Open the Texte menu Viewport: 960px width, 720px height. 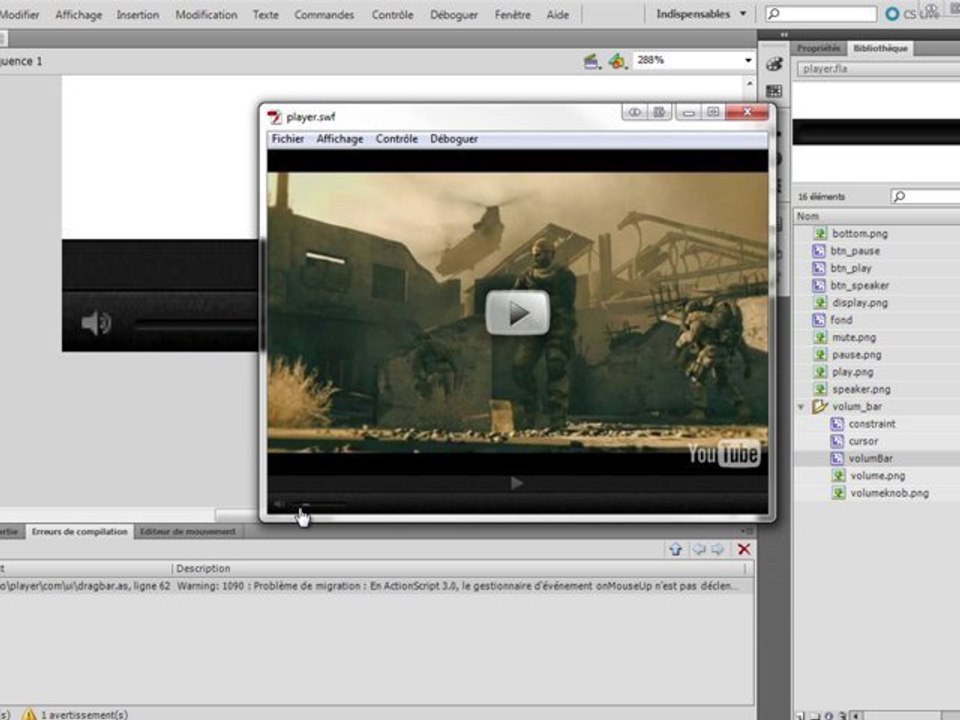pyautogui.click(x=265, y=14)
